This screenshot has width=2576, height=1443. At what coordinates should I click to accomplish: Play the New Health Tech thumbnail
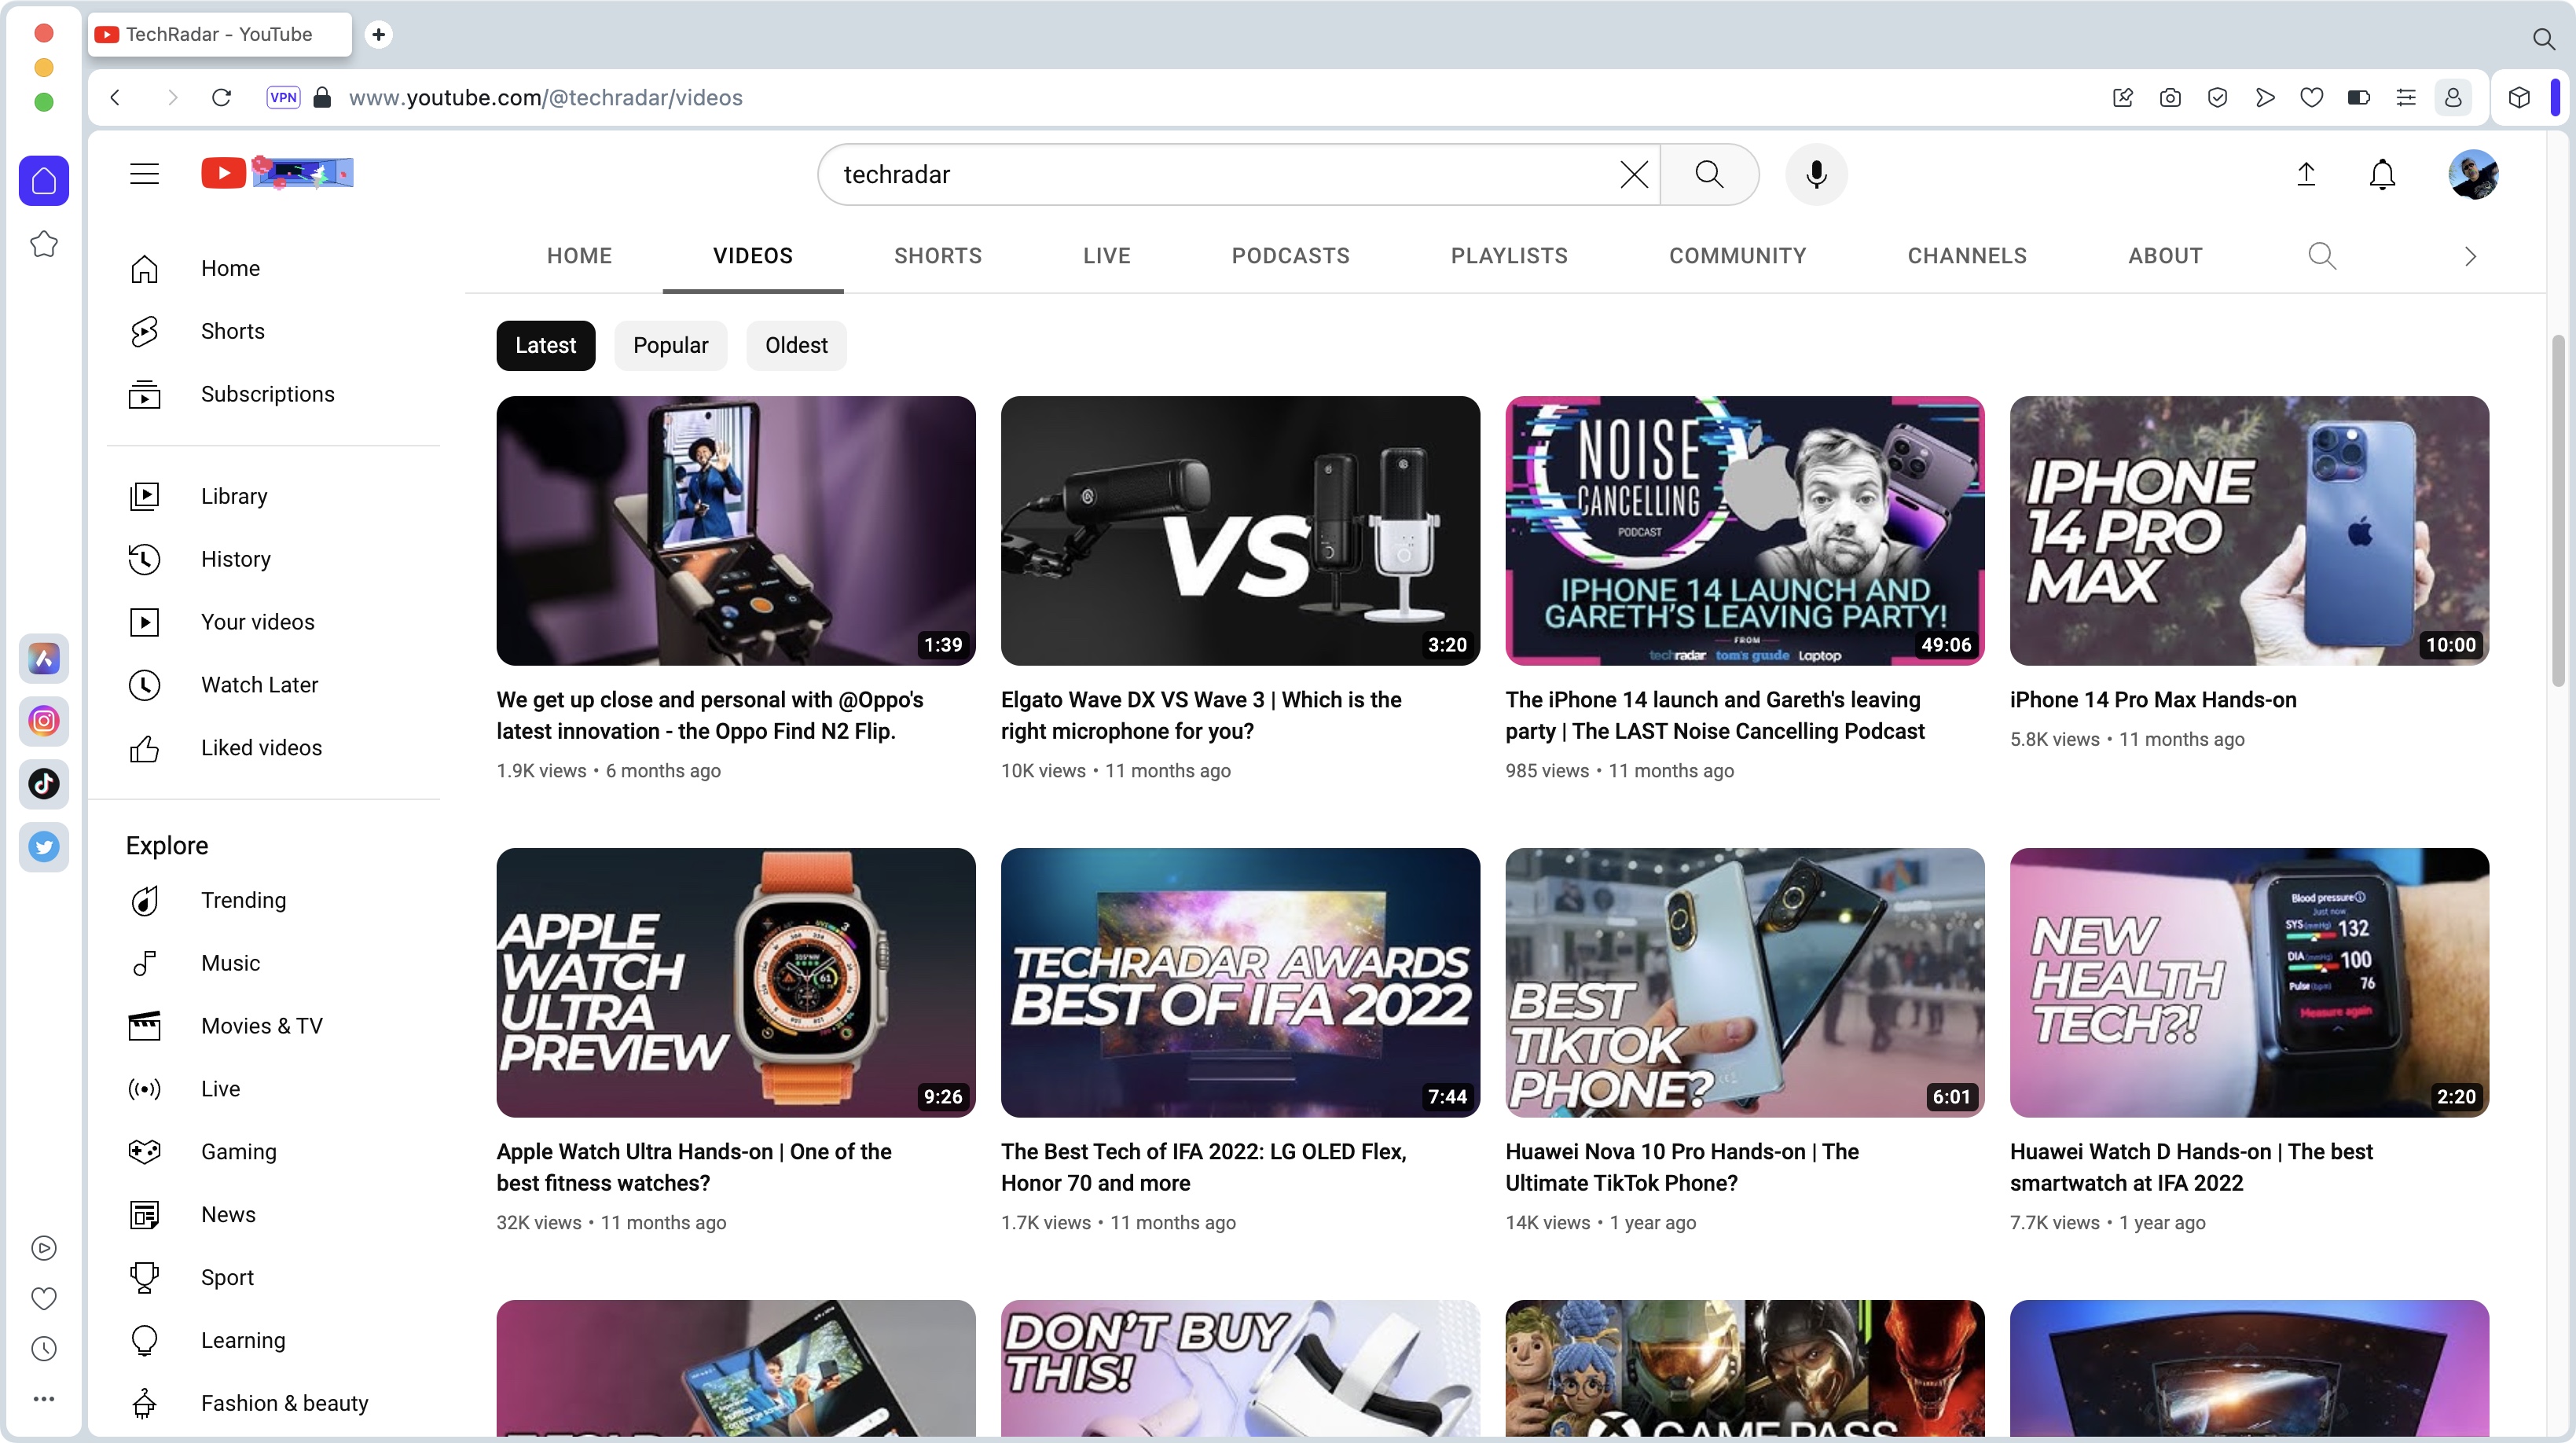click(2249, 983)
